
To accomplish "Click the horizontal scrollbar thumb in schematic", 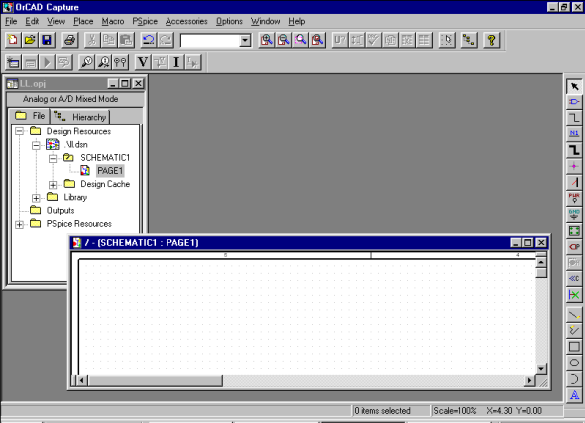I will point(155,380).
